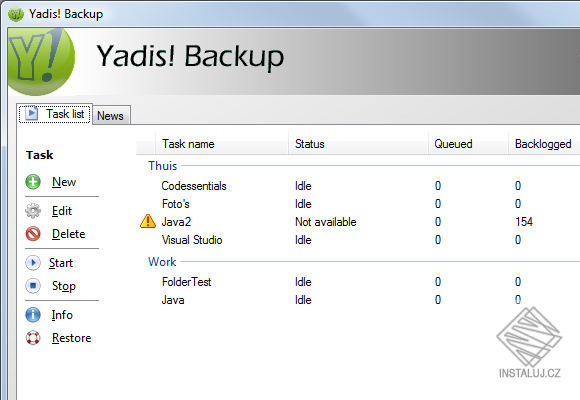Select the FolderTest task row
Viewport: 580px width, 400px height.
pyautogui.click(x=358, y=282)
